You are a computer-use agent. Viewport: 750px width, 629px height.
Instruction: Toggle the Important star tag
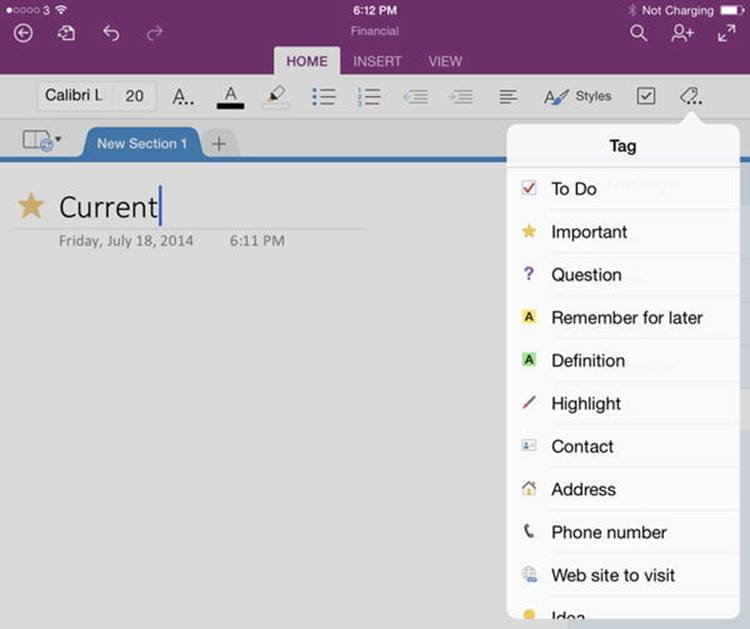pos(623,232)
